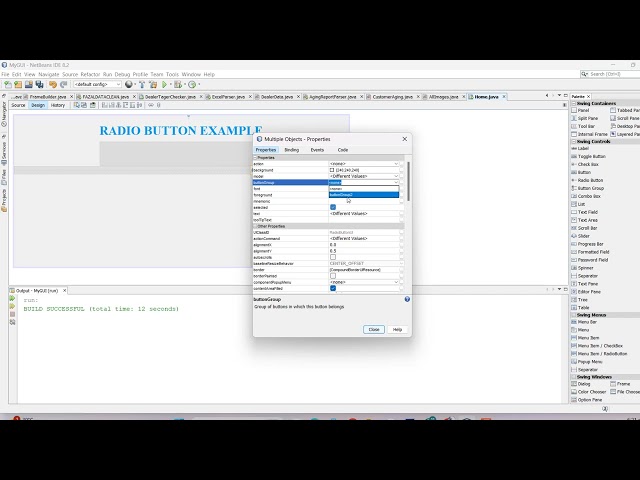Screen dimensions: 640x480
Task: Click the Build Project hammer icon
Action: pos(142,84)
